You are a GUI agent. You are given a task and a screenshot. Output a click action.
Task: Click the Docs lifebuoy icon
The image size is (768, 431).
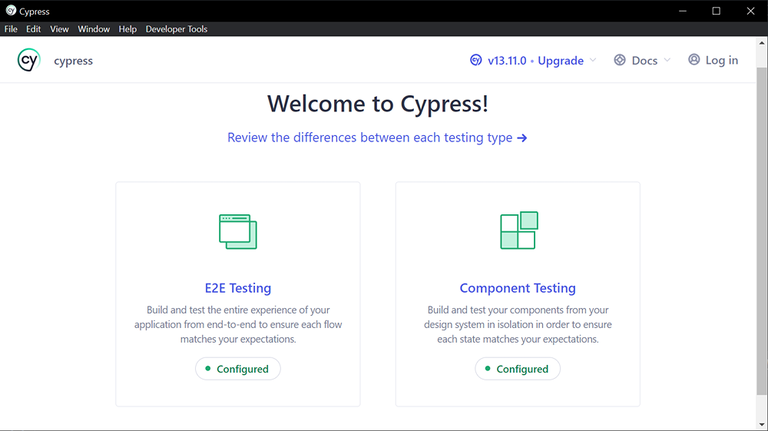point(620,60)
